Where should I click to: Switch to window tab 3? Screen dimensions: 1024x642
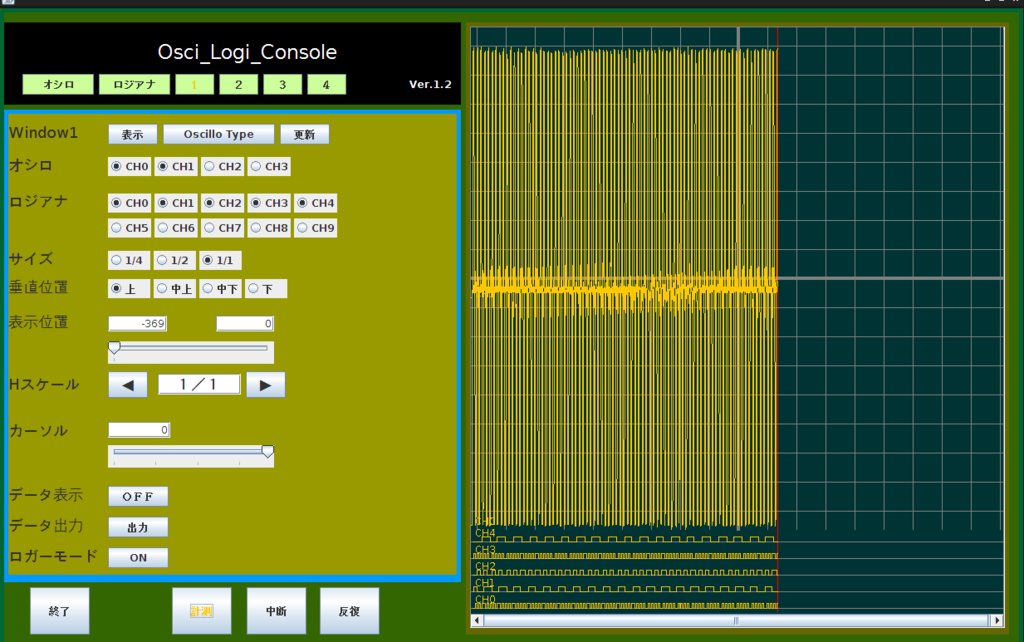point(283,84)
